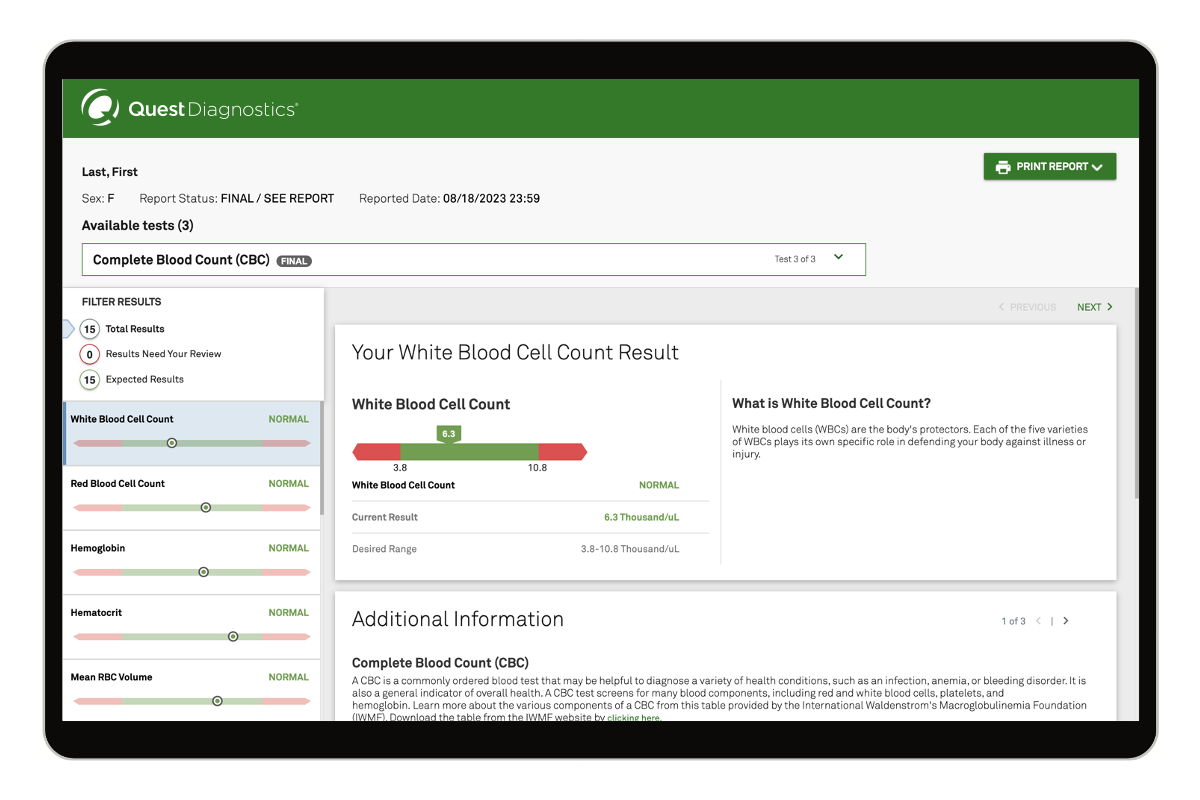Click the FINAL status badge

(294, 260)
